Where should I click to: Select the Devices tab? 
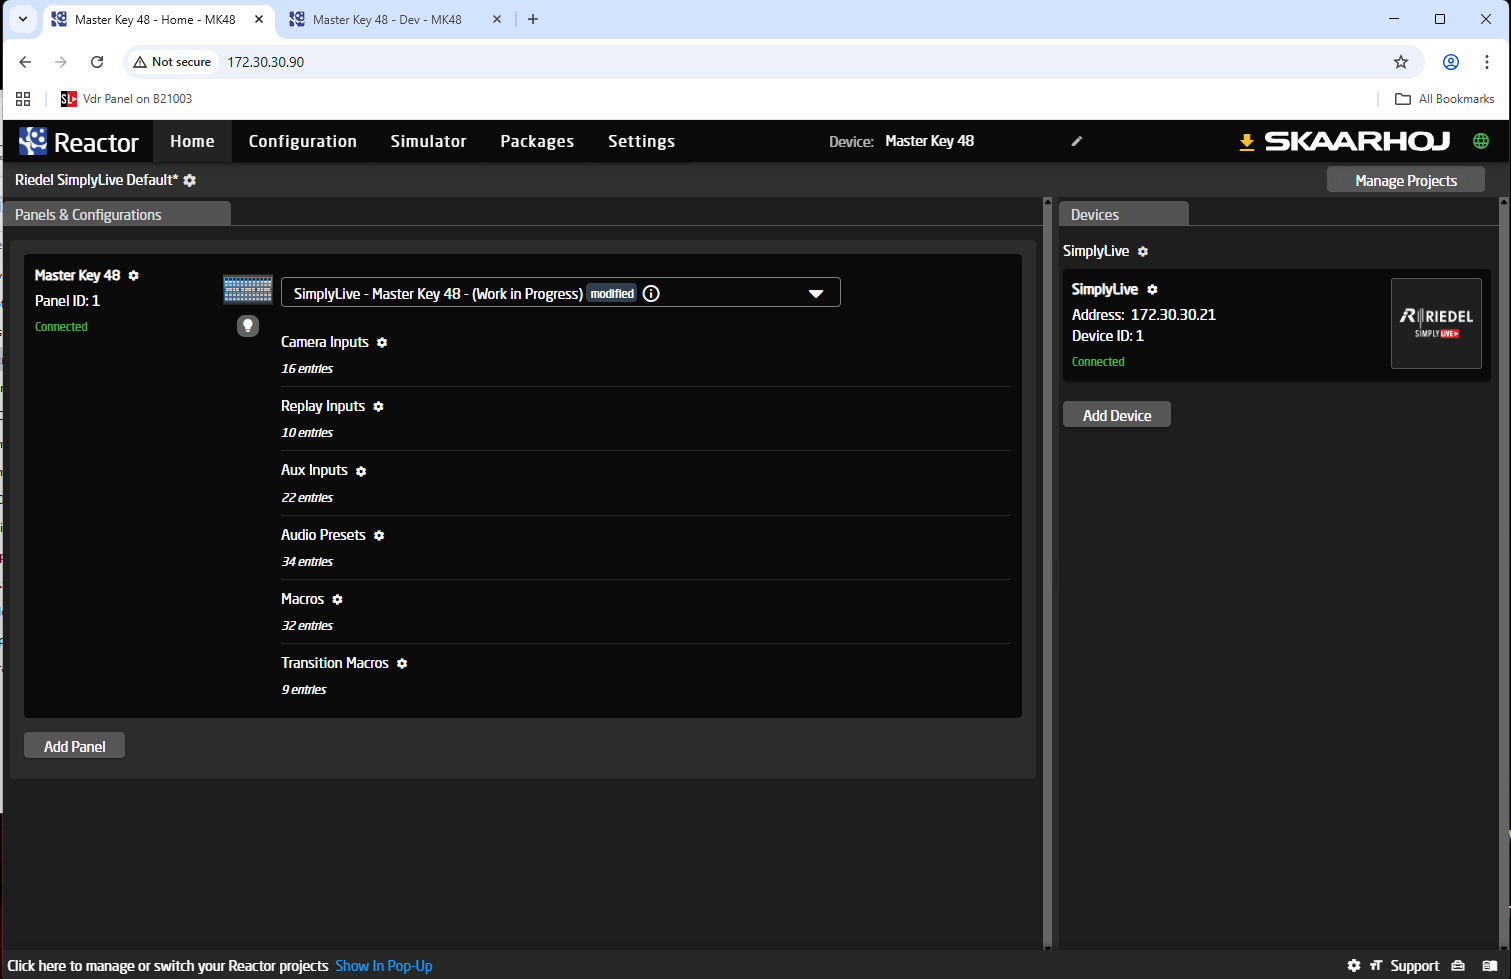click(x=1124, y=214)
